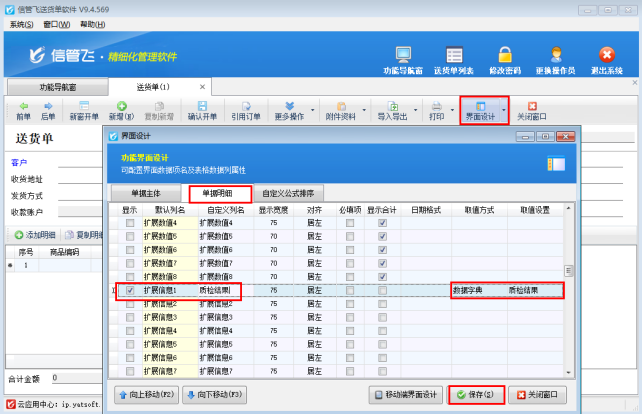Toggle 显示合计 checkbox for 扩展数值5 row

383,236
